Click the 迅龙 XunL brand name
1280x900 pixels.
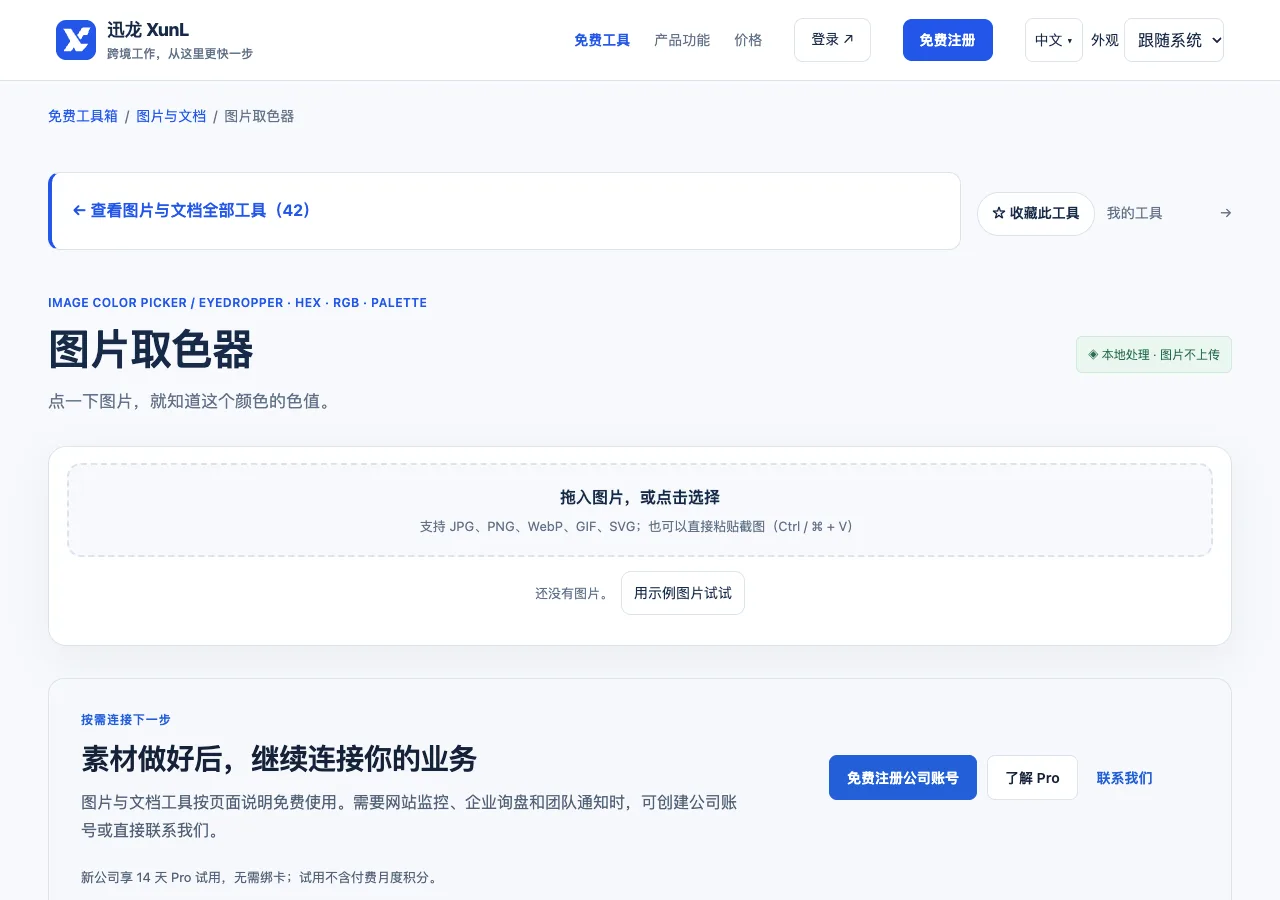pos(148,30)
